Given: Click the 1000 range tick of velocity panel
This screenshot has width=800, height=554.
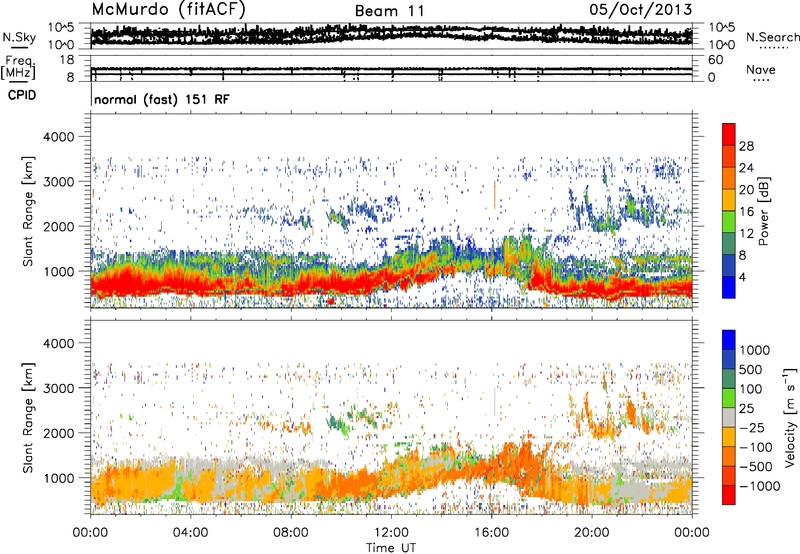Looking at the screenshot, I should click(x=58, y=478).
